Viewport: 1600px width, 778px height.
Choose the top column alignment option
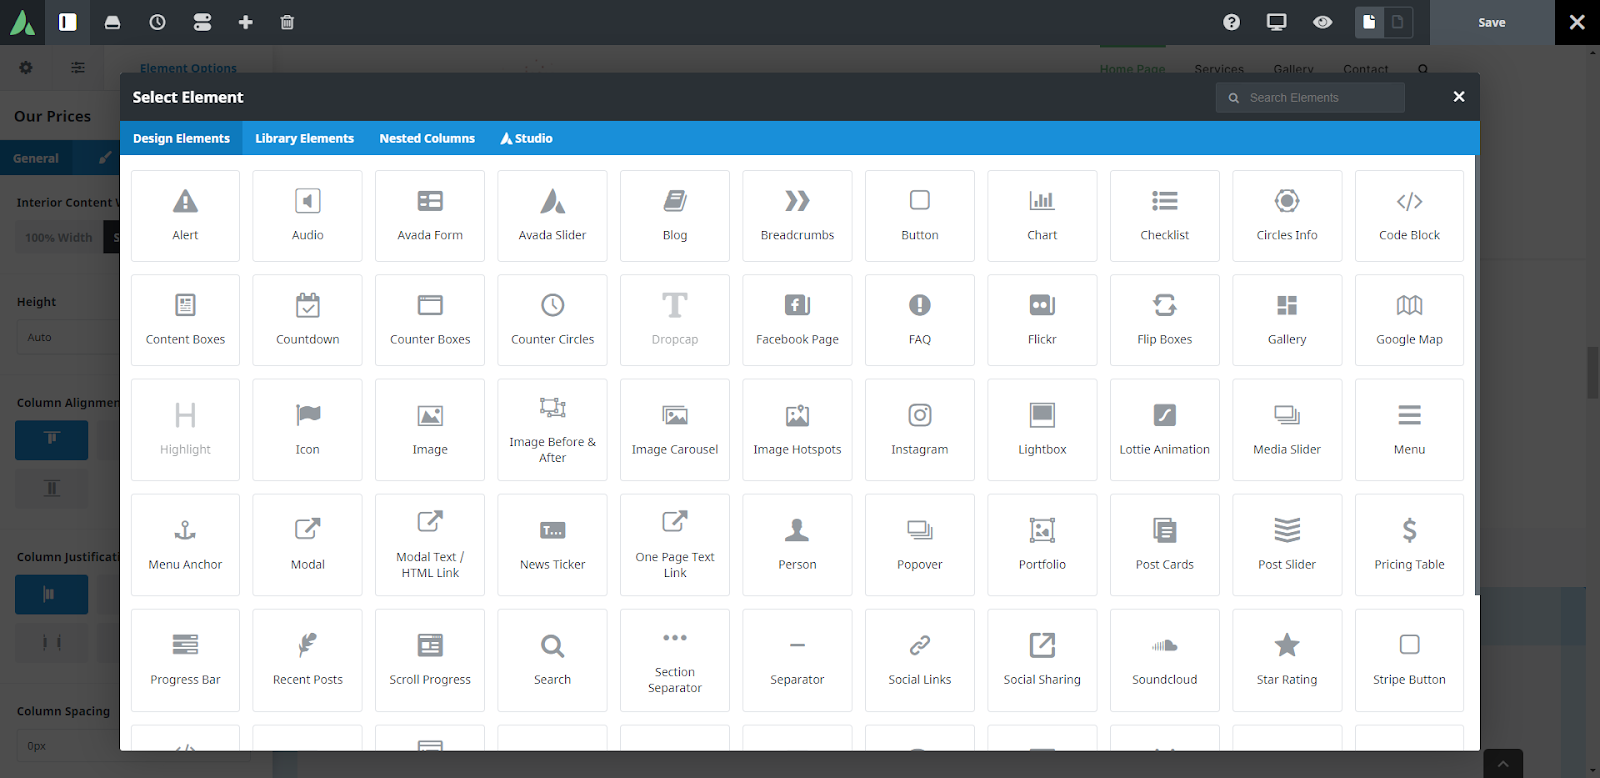pyautogui.click(x=52, y=439)
